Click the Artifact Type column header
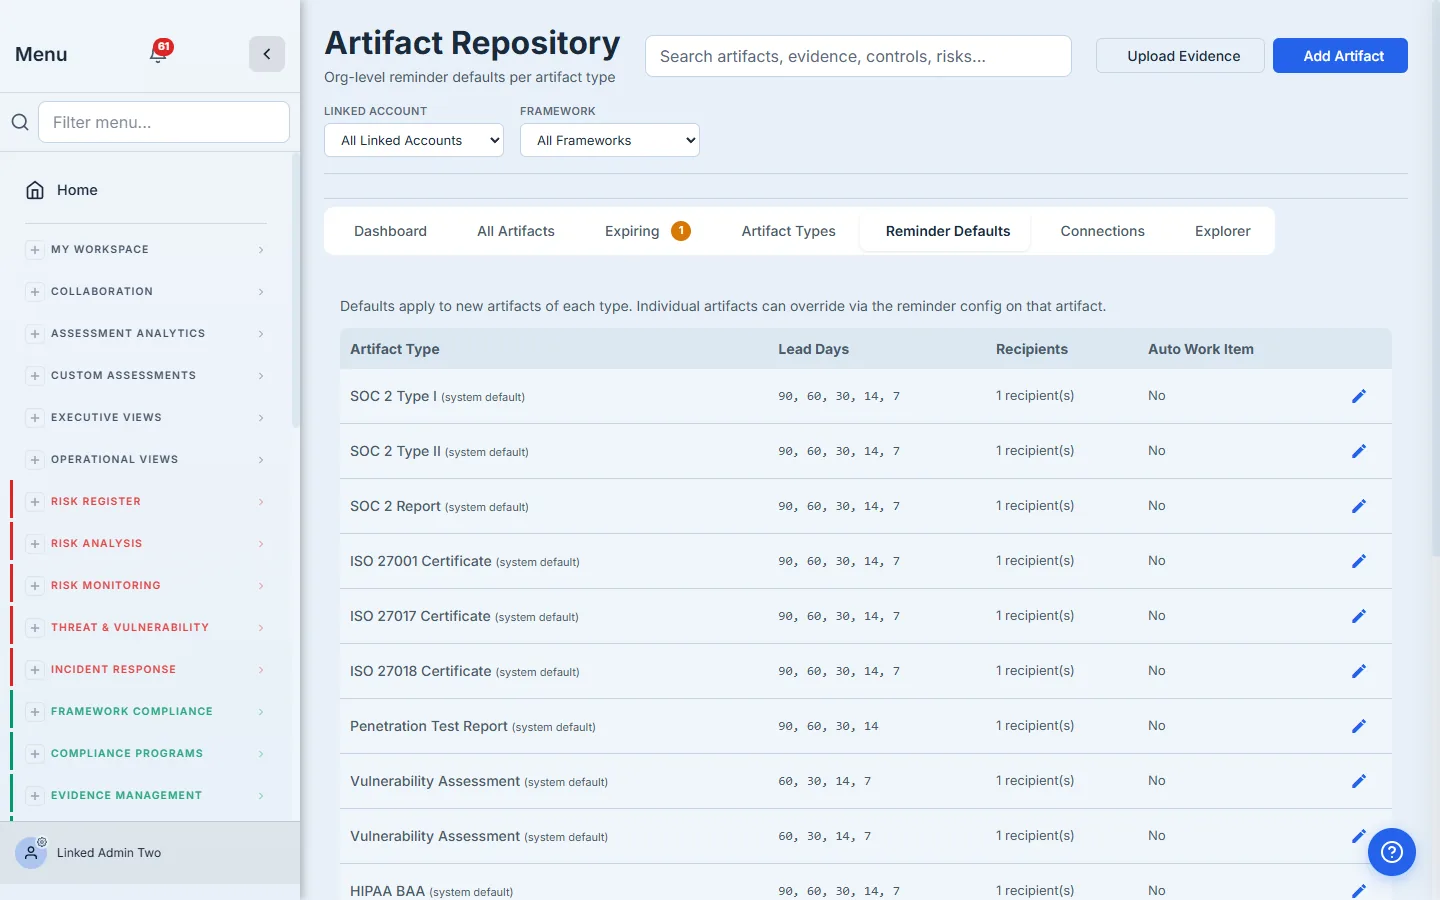This screenshot has height=900, width=1440. click(x=395, y=349)
